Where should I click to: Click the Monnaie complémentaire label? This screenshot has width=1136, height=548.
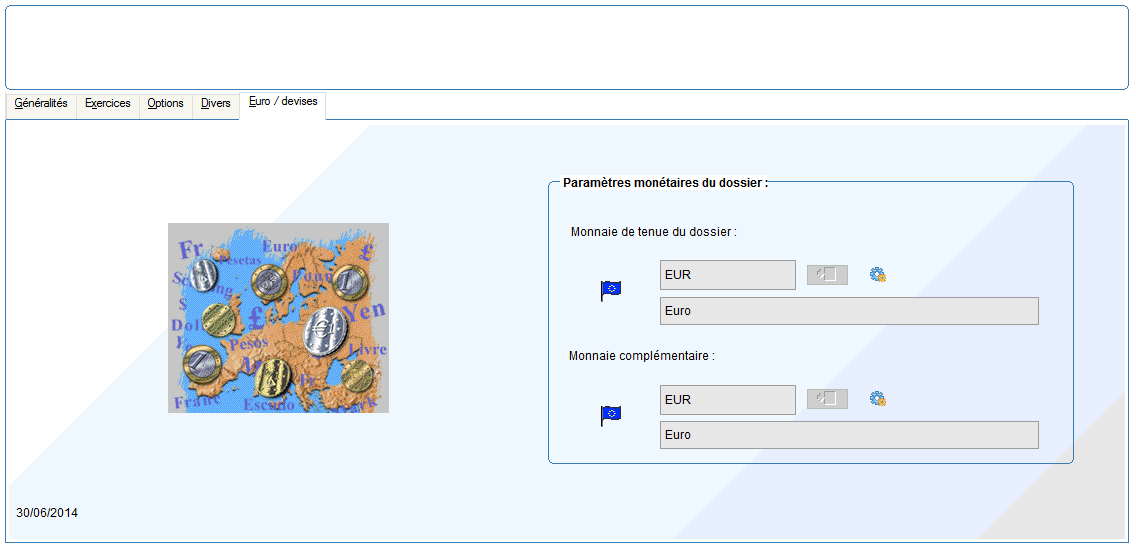642,356
